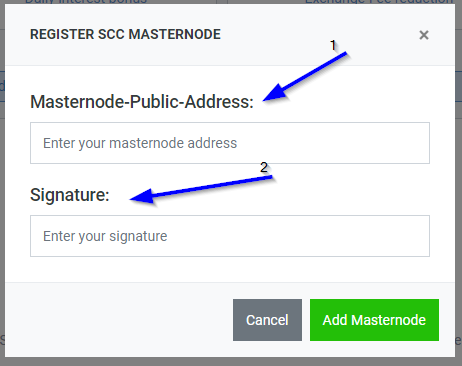Viewport: 462px width, 366px height.
Task: Click dimmed backdrop outside the dialog
Action: (x=459, y=200)
